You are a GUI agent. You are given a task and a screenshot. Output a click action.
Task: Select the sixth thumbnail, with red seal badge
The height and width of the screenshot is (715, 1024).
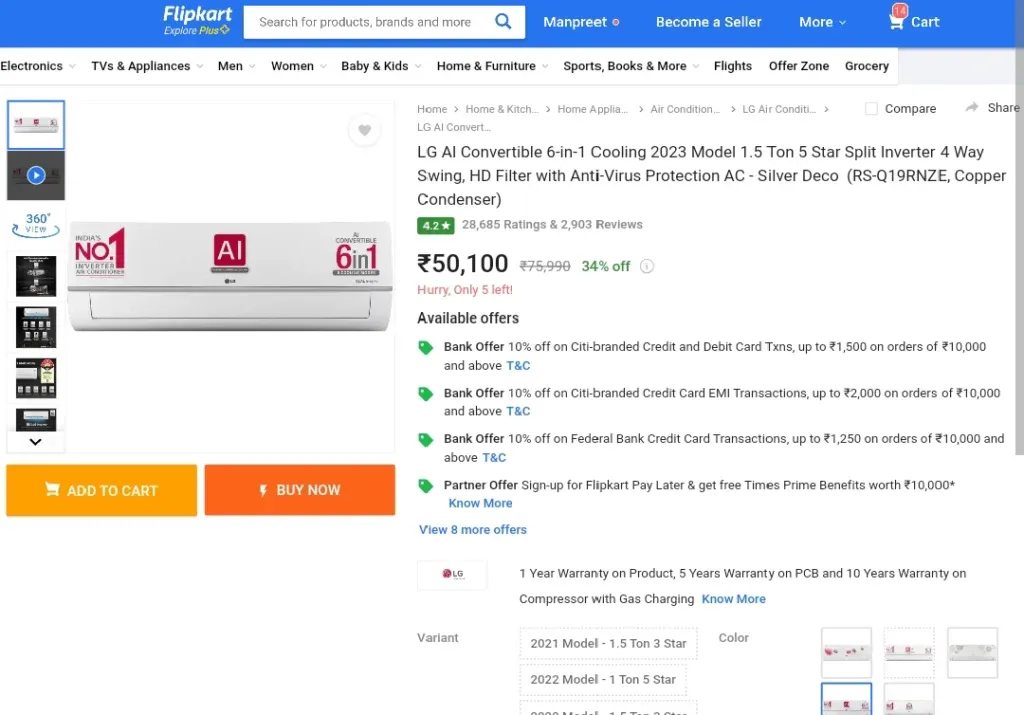pyautogui.click(x=36, y=378)
